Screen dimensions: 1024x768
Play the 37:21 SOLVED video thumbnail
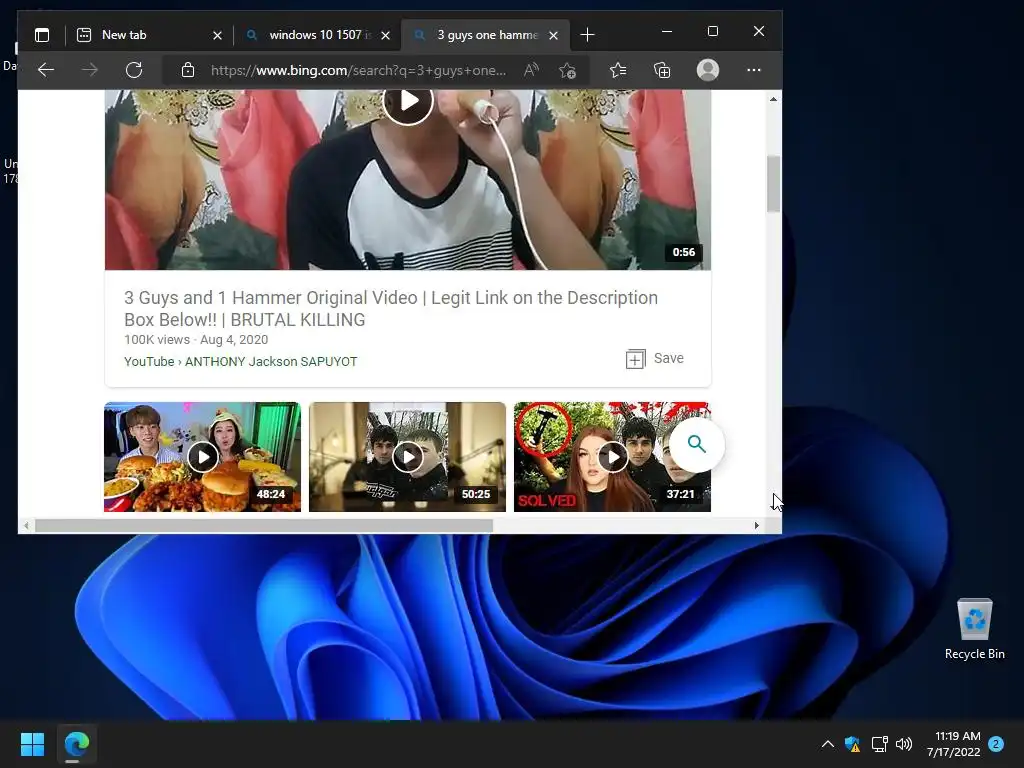tap(612, 456)
